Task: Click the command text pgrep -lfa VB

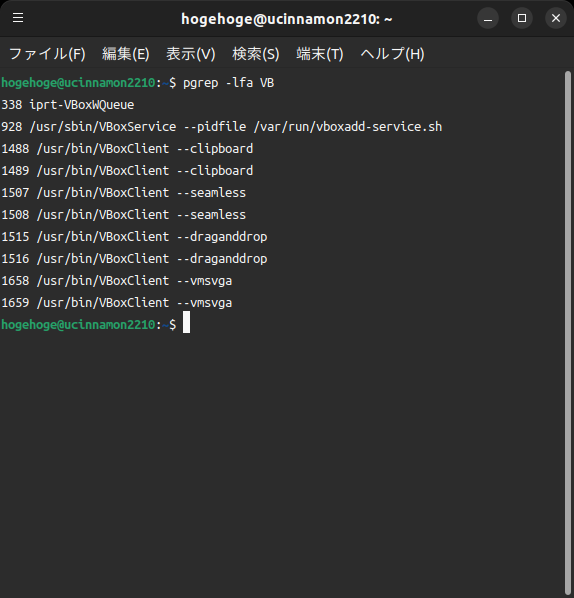Action: (x=228, y=83)
